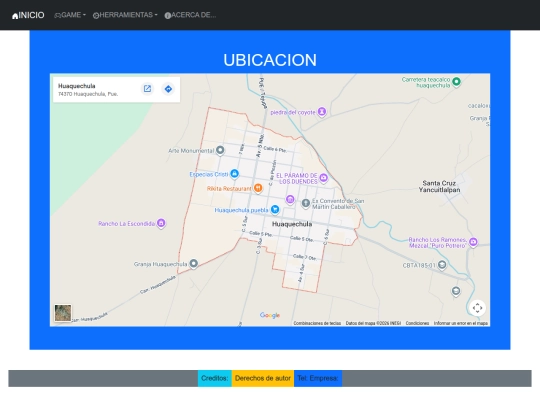
Task: Click Informar un error en el mapa
Action: (x=460, y=323)
